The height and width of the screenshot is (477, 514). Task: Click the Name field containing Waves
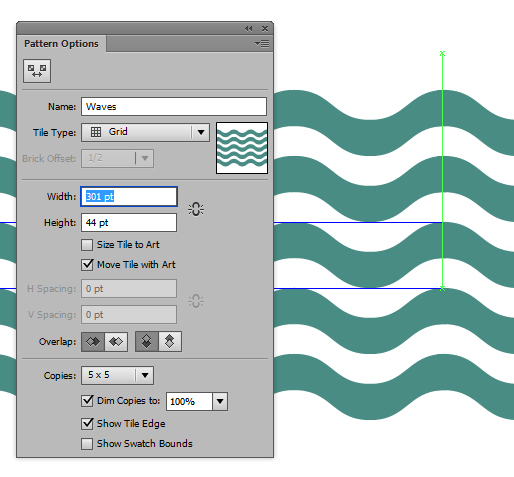[x=174, y=107]
